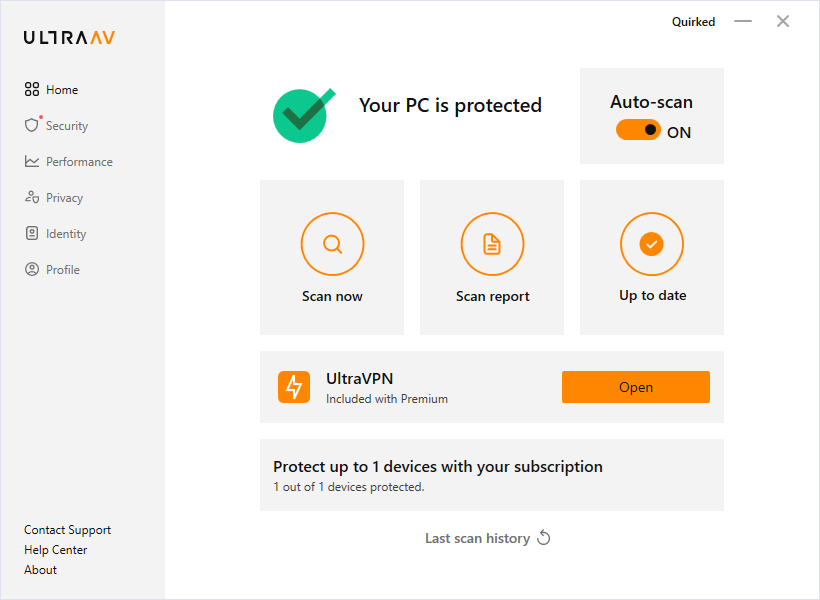This screenshot has height=600, width=820.
Task: Go to the Home menu item
Action: (61, 90)
